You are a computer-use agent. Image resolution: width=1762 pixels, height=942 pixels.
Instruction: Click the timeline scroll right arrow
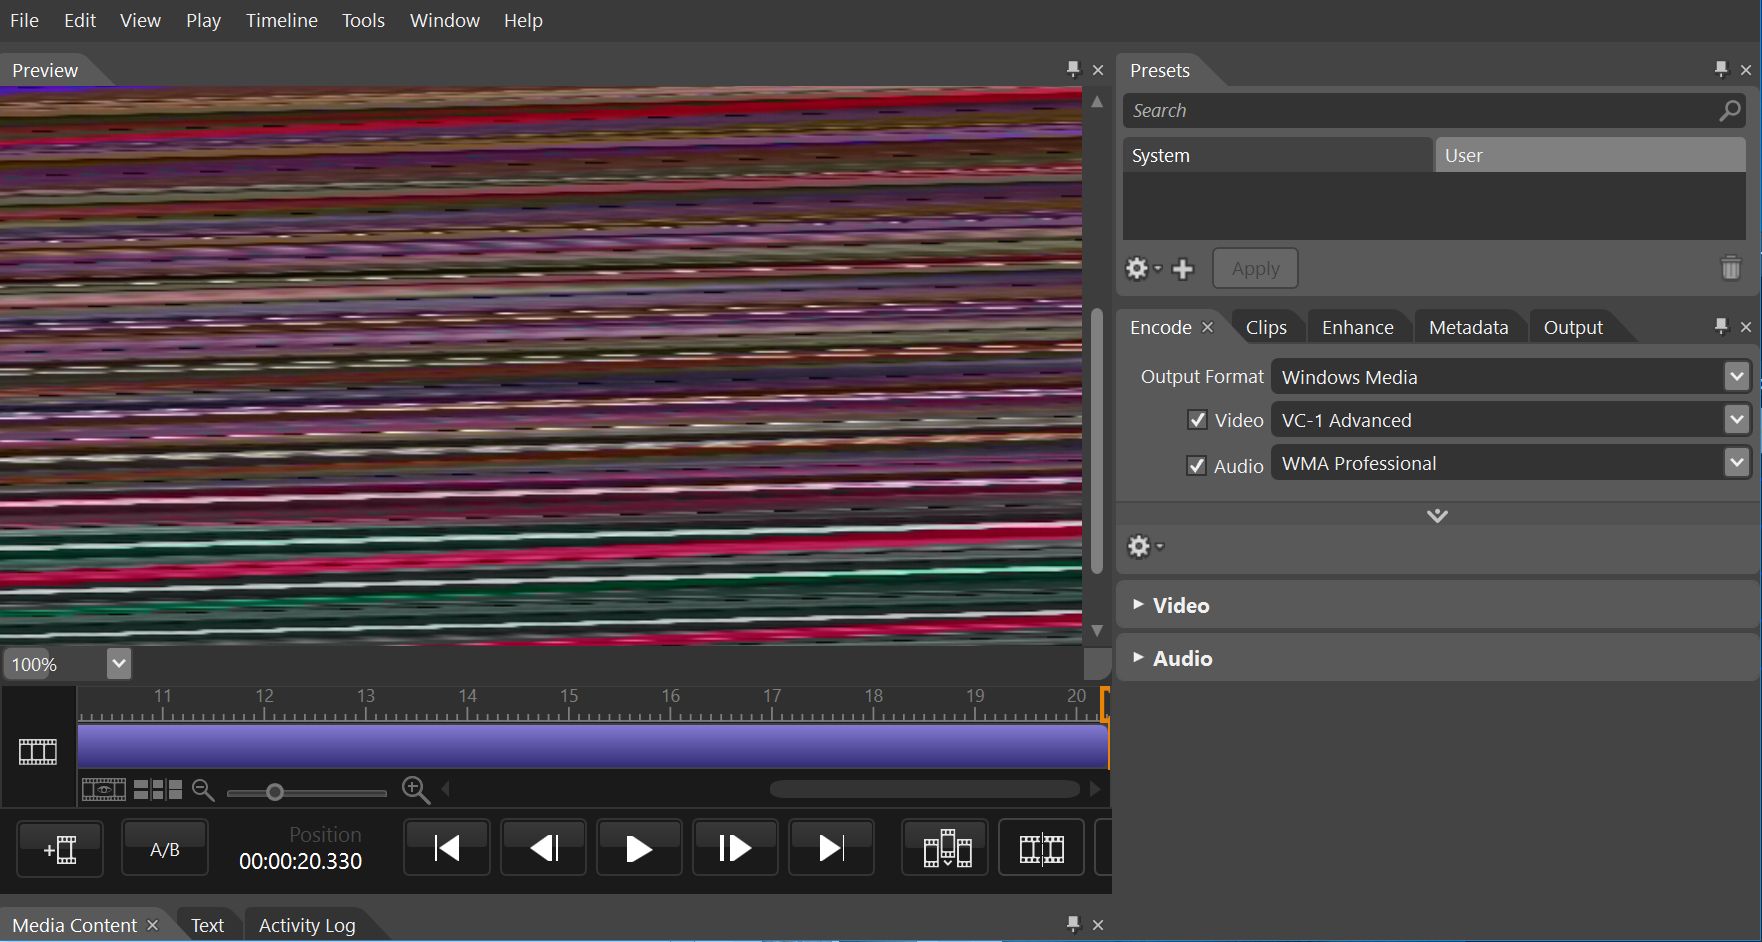1095,789
